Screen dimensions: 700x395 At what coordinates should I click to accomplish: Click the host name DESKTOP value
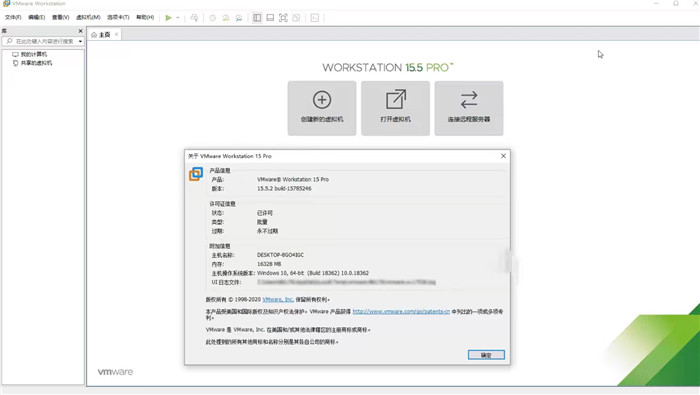[280, 255]
